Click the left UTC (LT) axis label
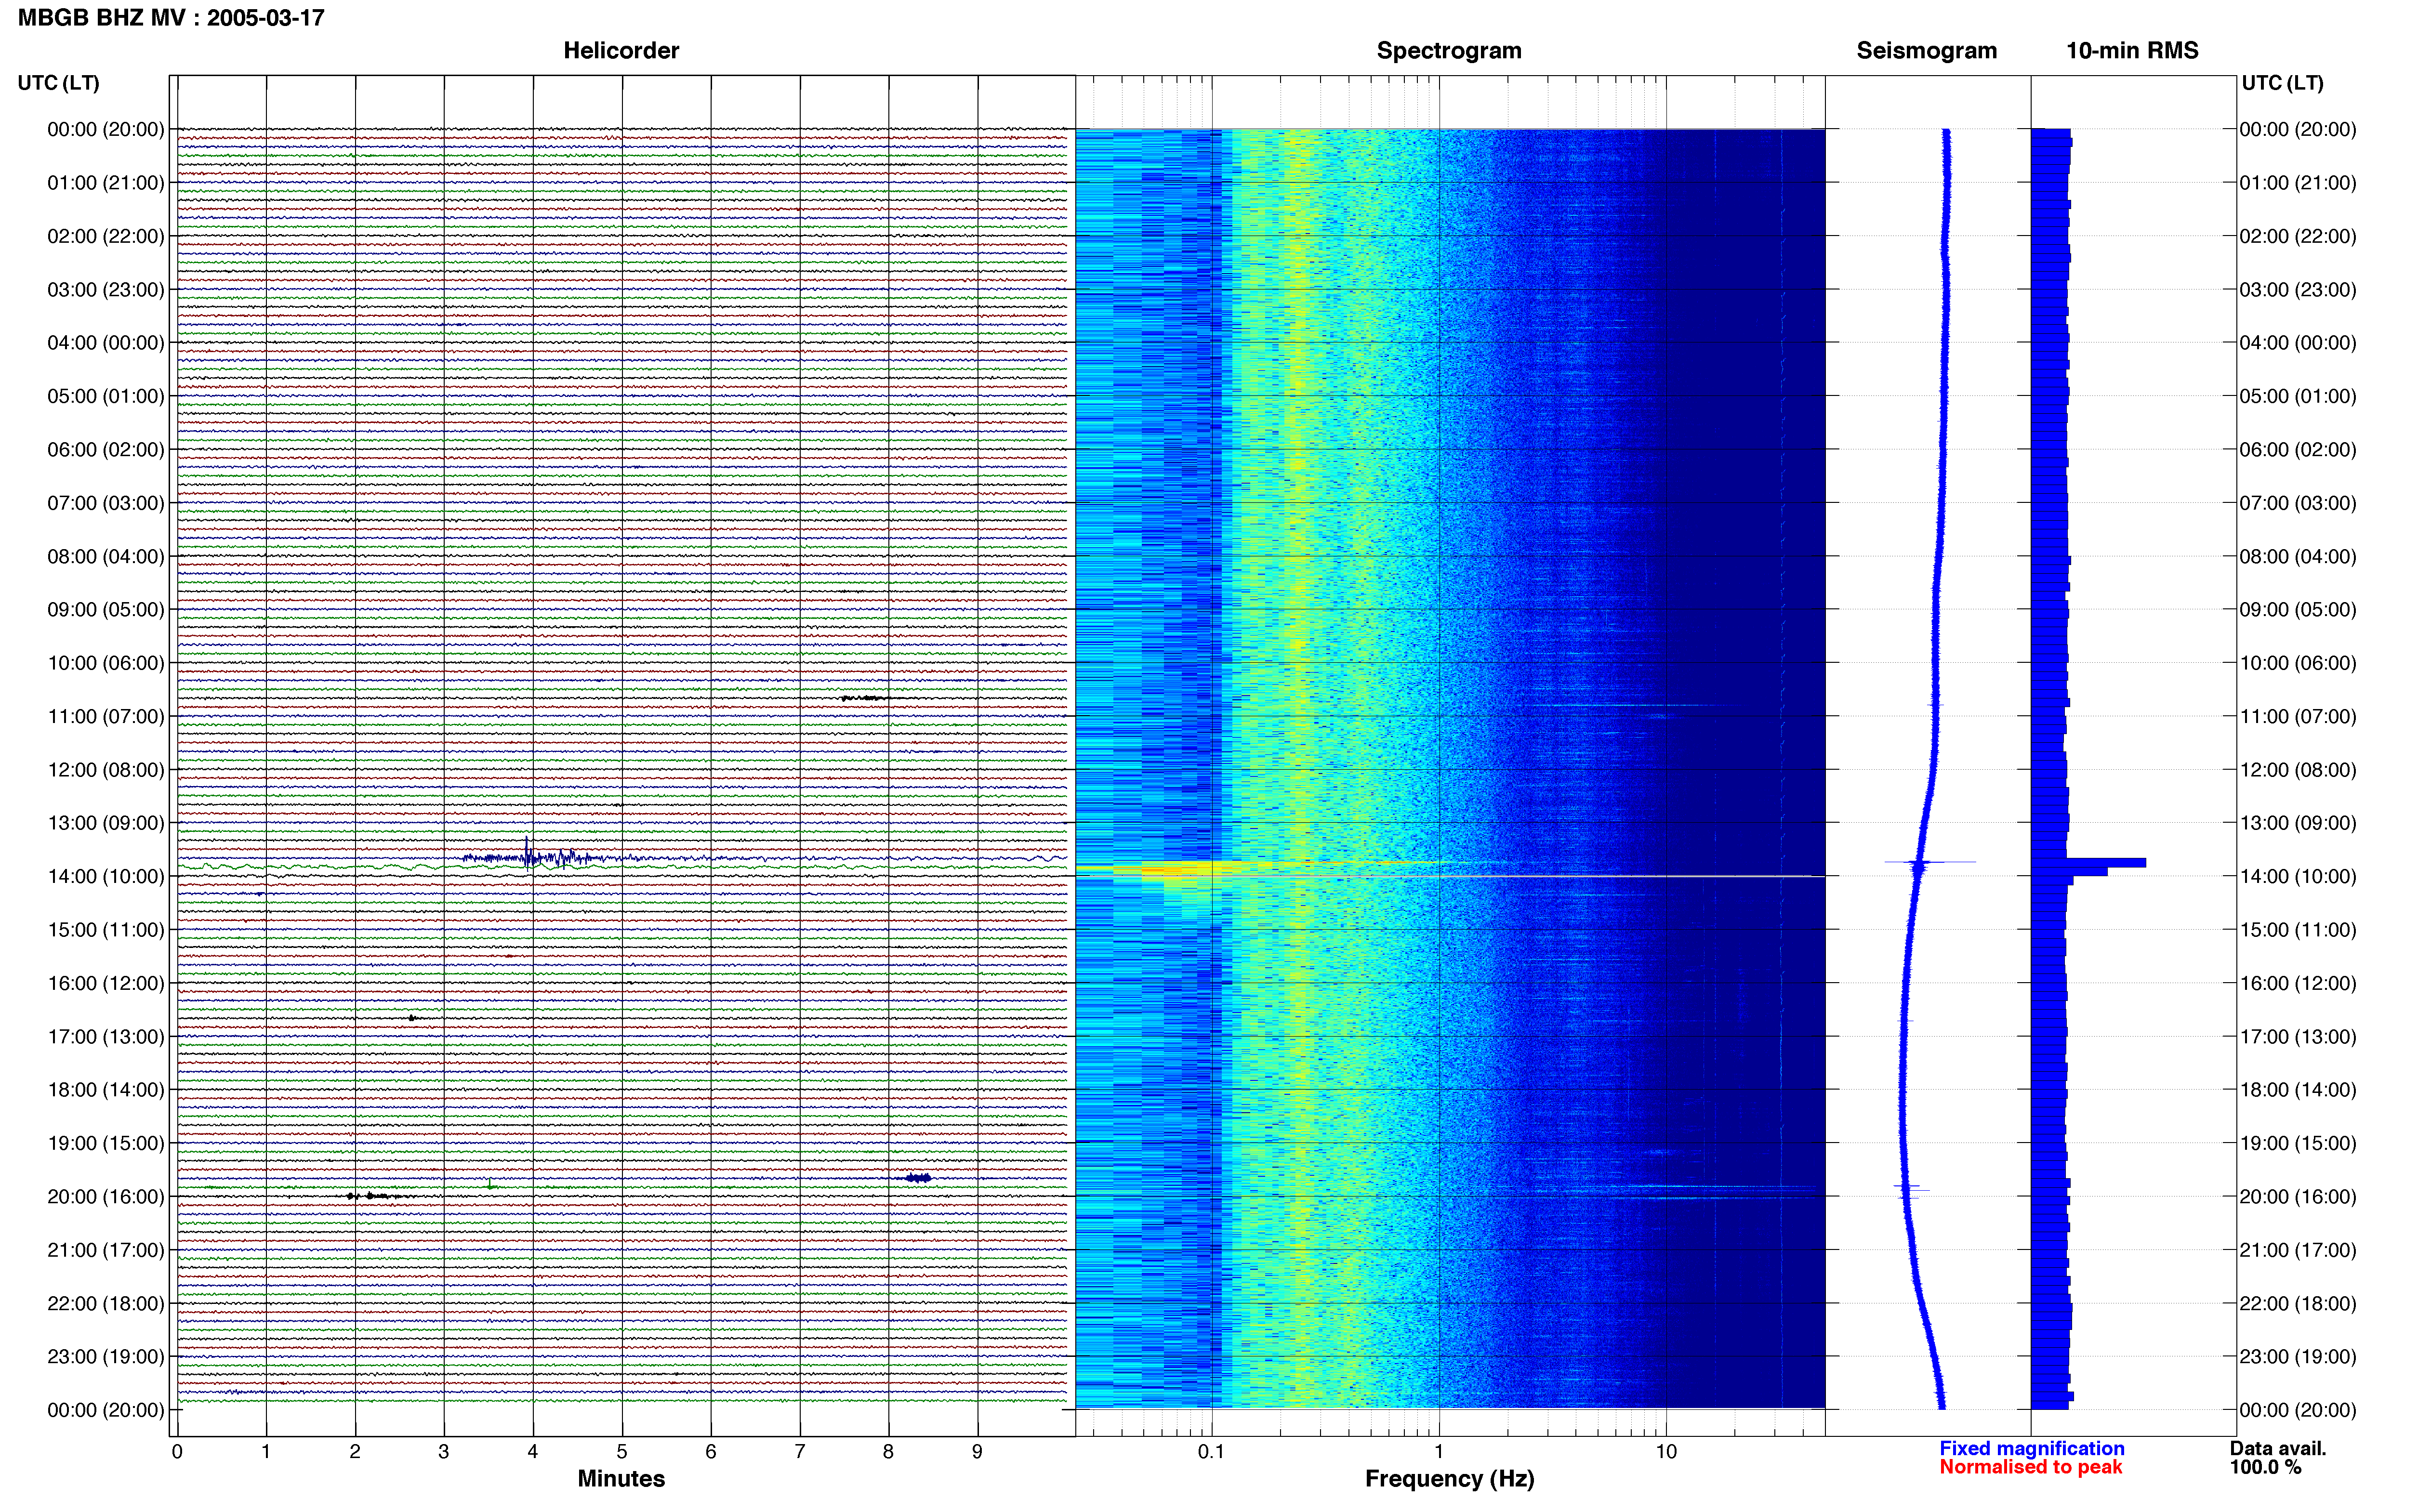 [59, 83]
